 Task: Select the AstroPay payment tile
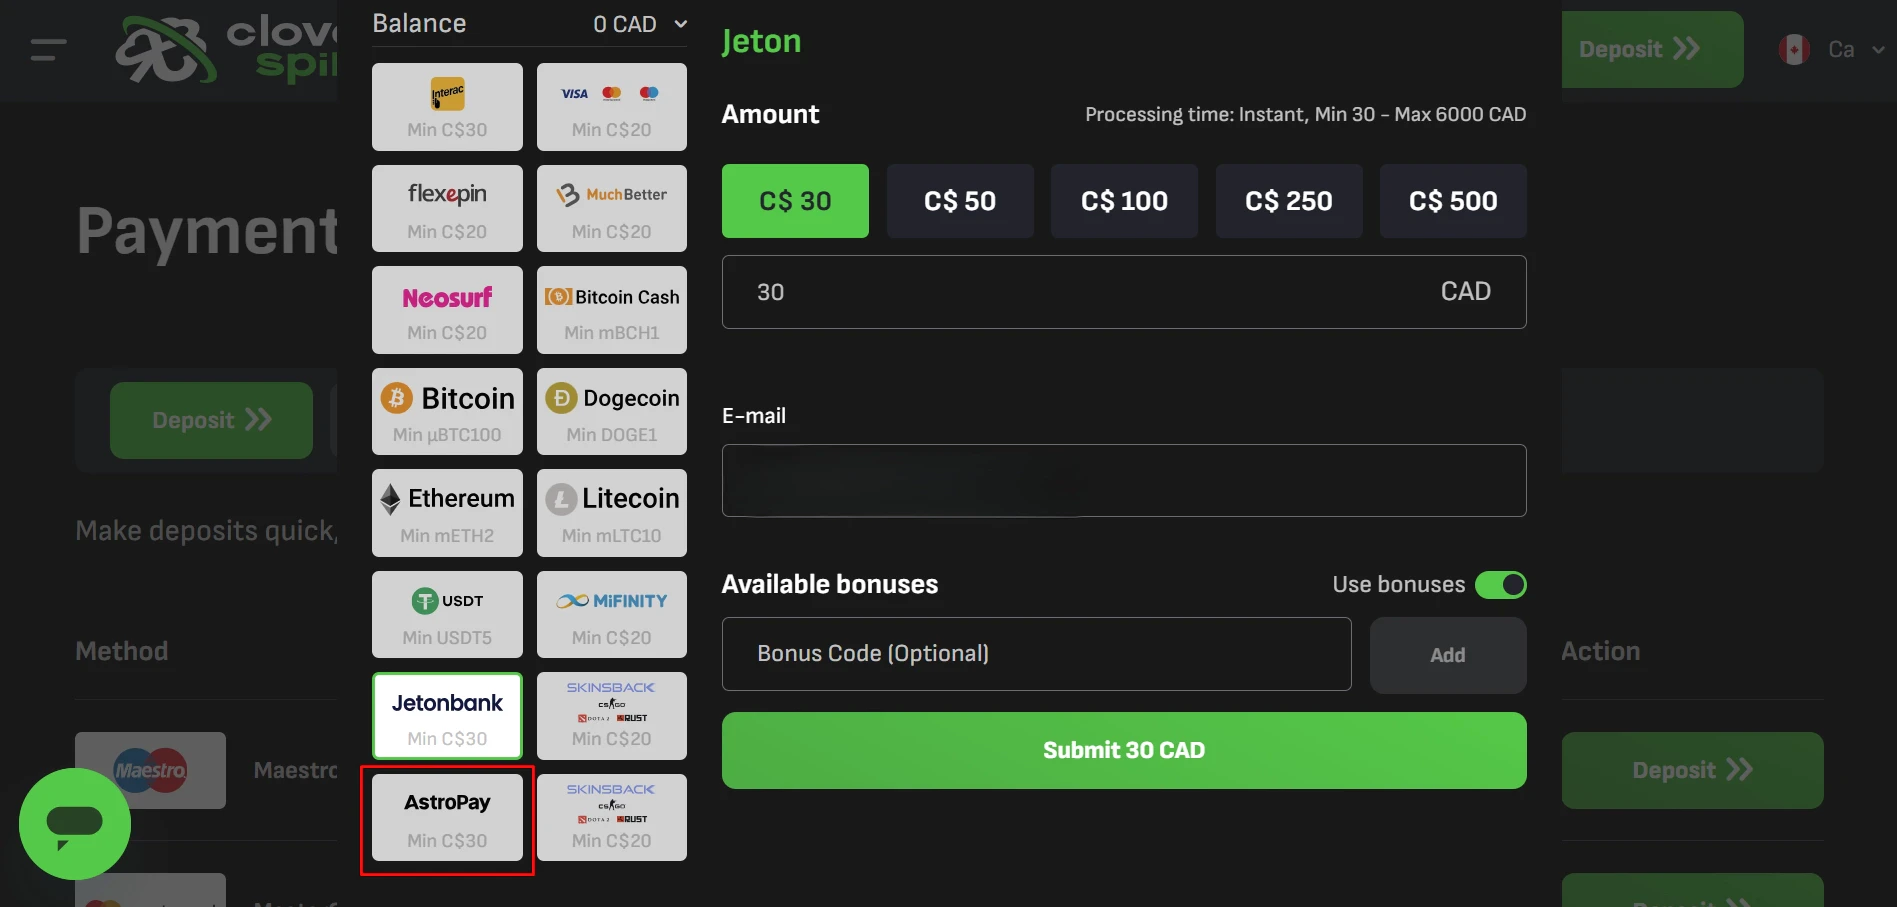(x=447, y=817)
